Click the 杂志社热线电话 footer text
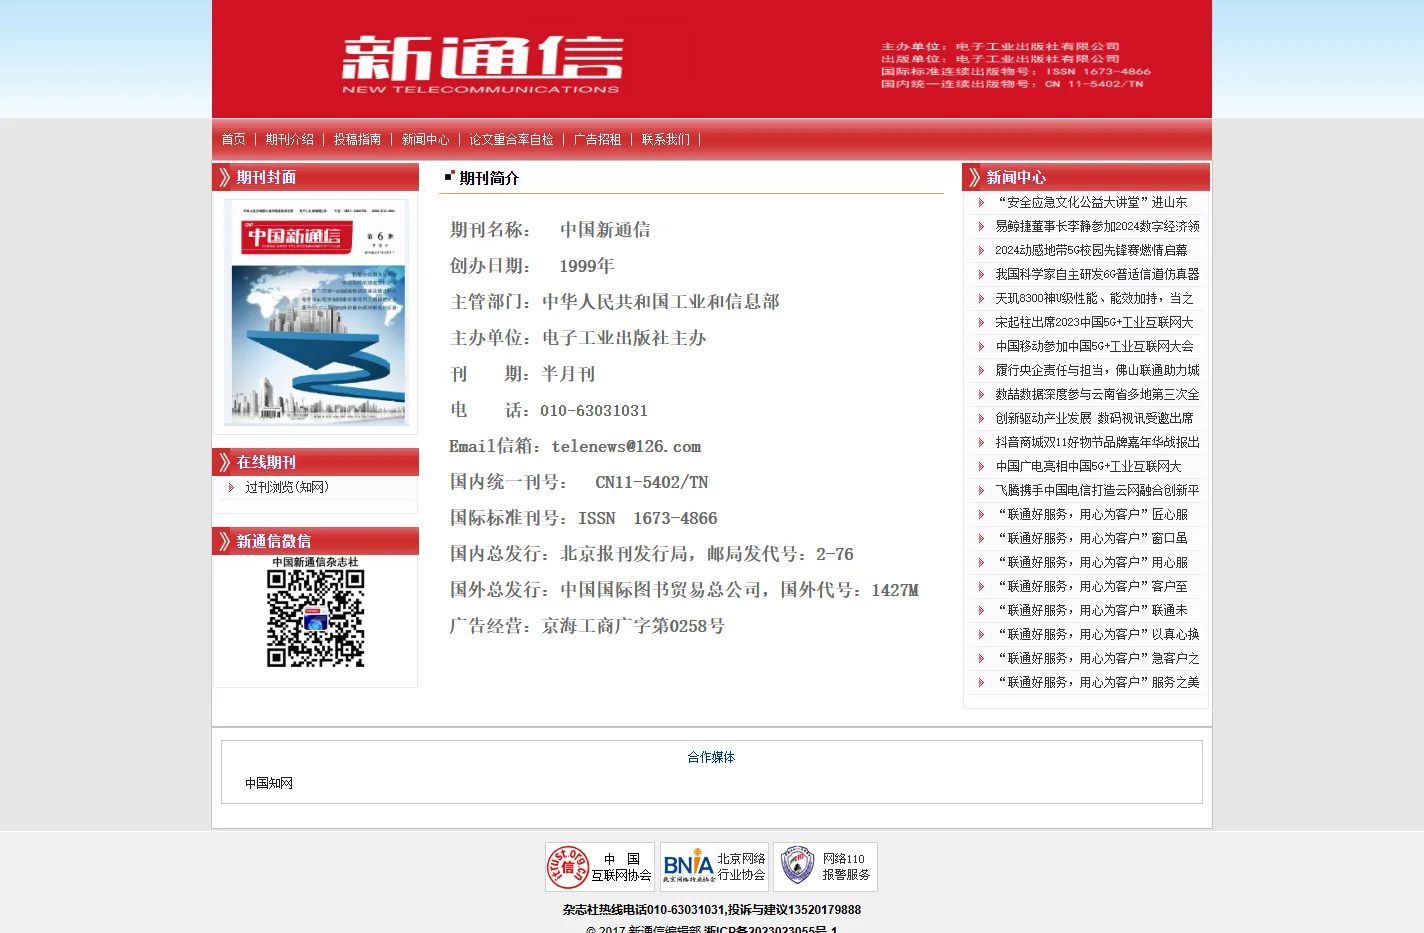This screenshot has width=1424, height=933. click(711, 910)
